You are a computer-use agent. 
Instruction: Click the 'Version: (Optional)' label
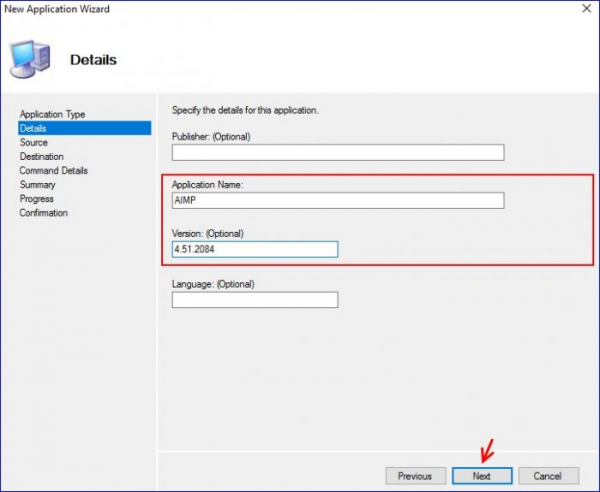pos(207,233)
